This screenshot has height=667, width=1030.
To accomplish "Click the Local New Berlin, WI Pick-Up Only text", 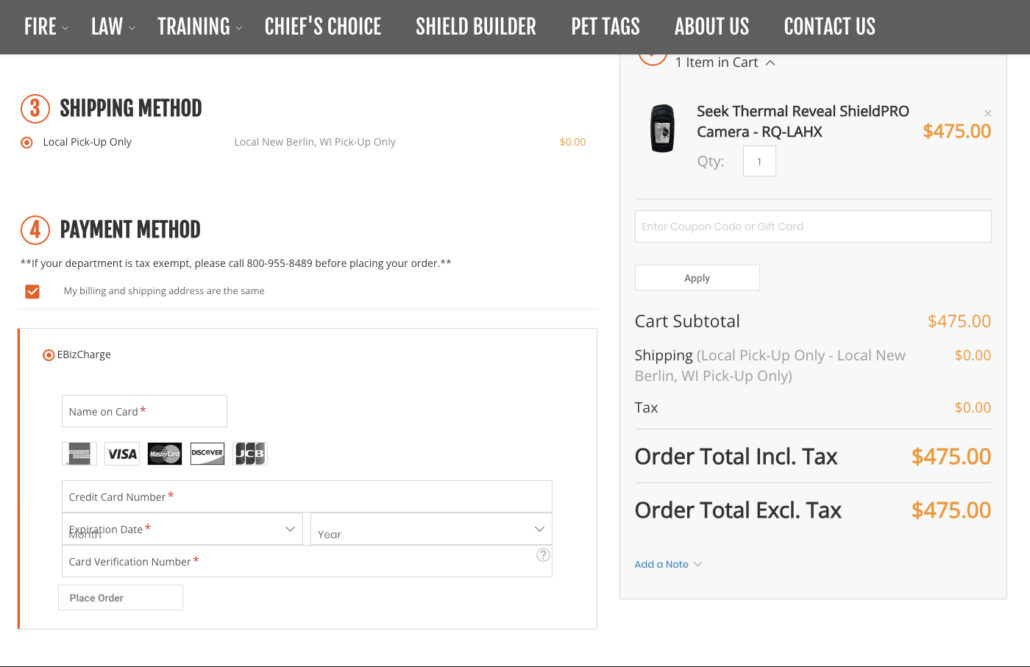I will coord(315,142).
